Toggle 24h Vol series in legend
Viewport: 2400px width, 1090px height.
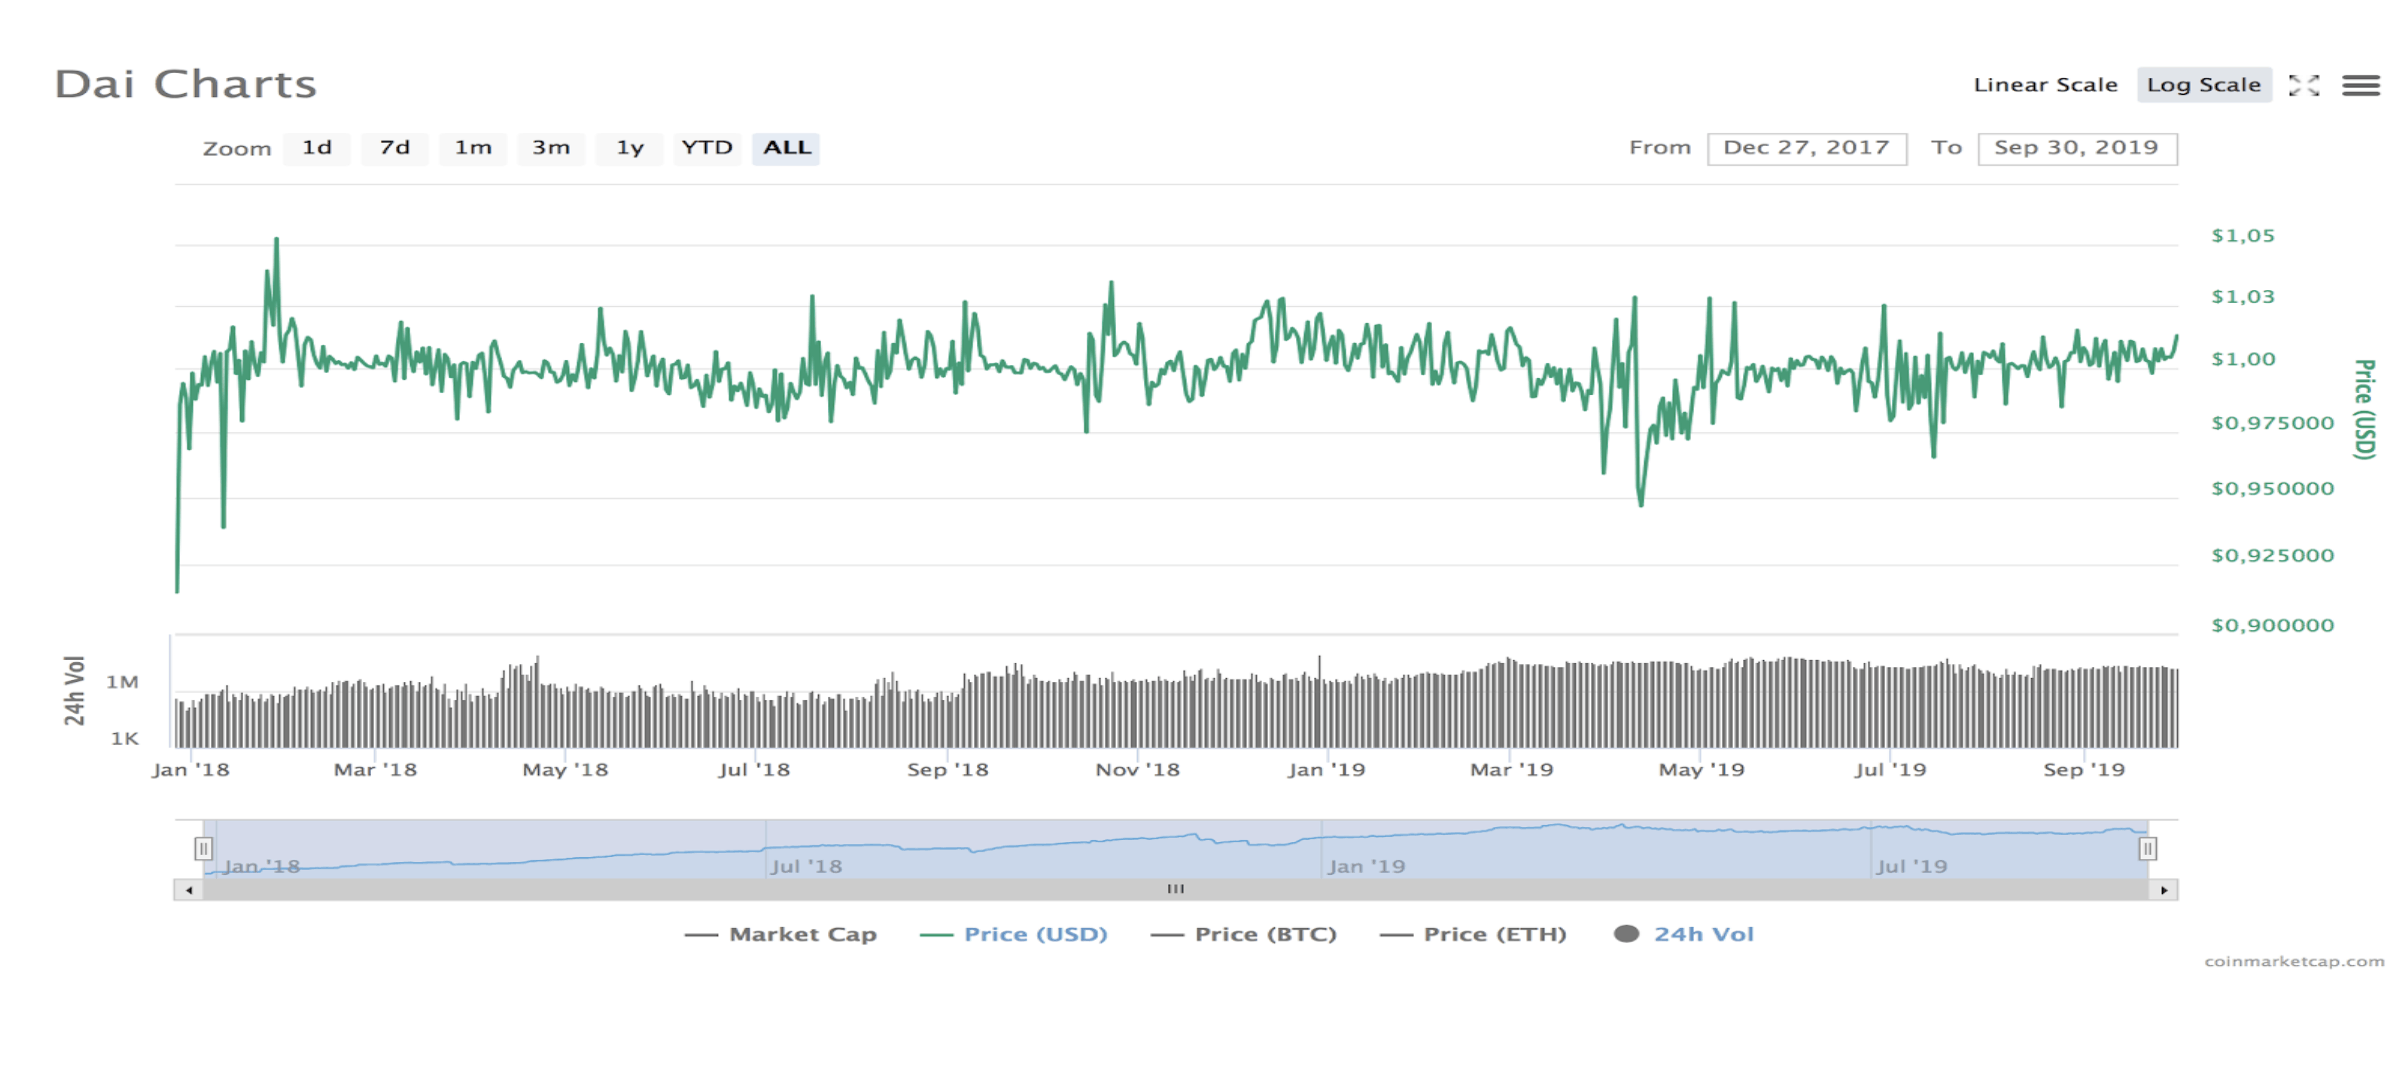tap(1684, 934)
